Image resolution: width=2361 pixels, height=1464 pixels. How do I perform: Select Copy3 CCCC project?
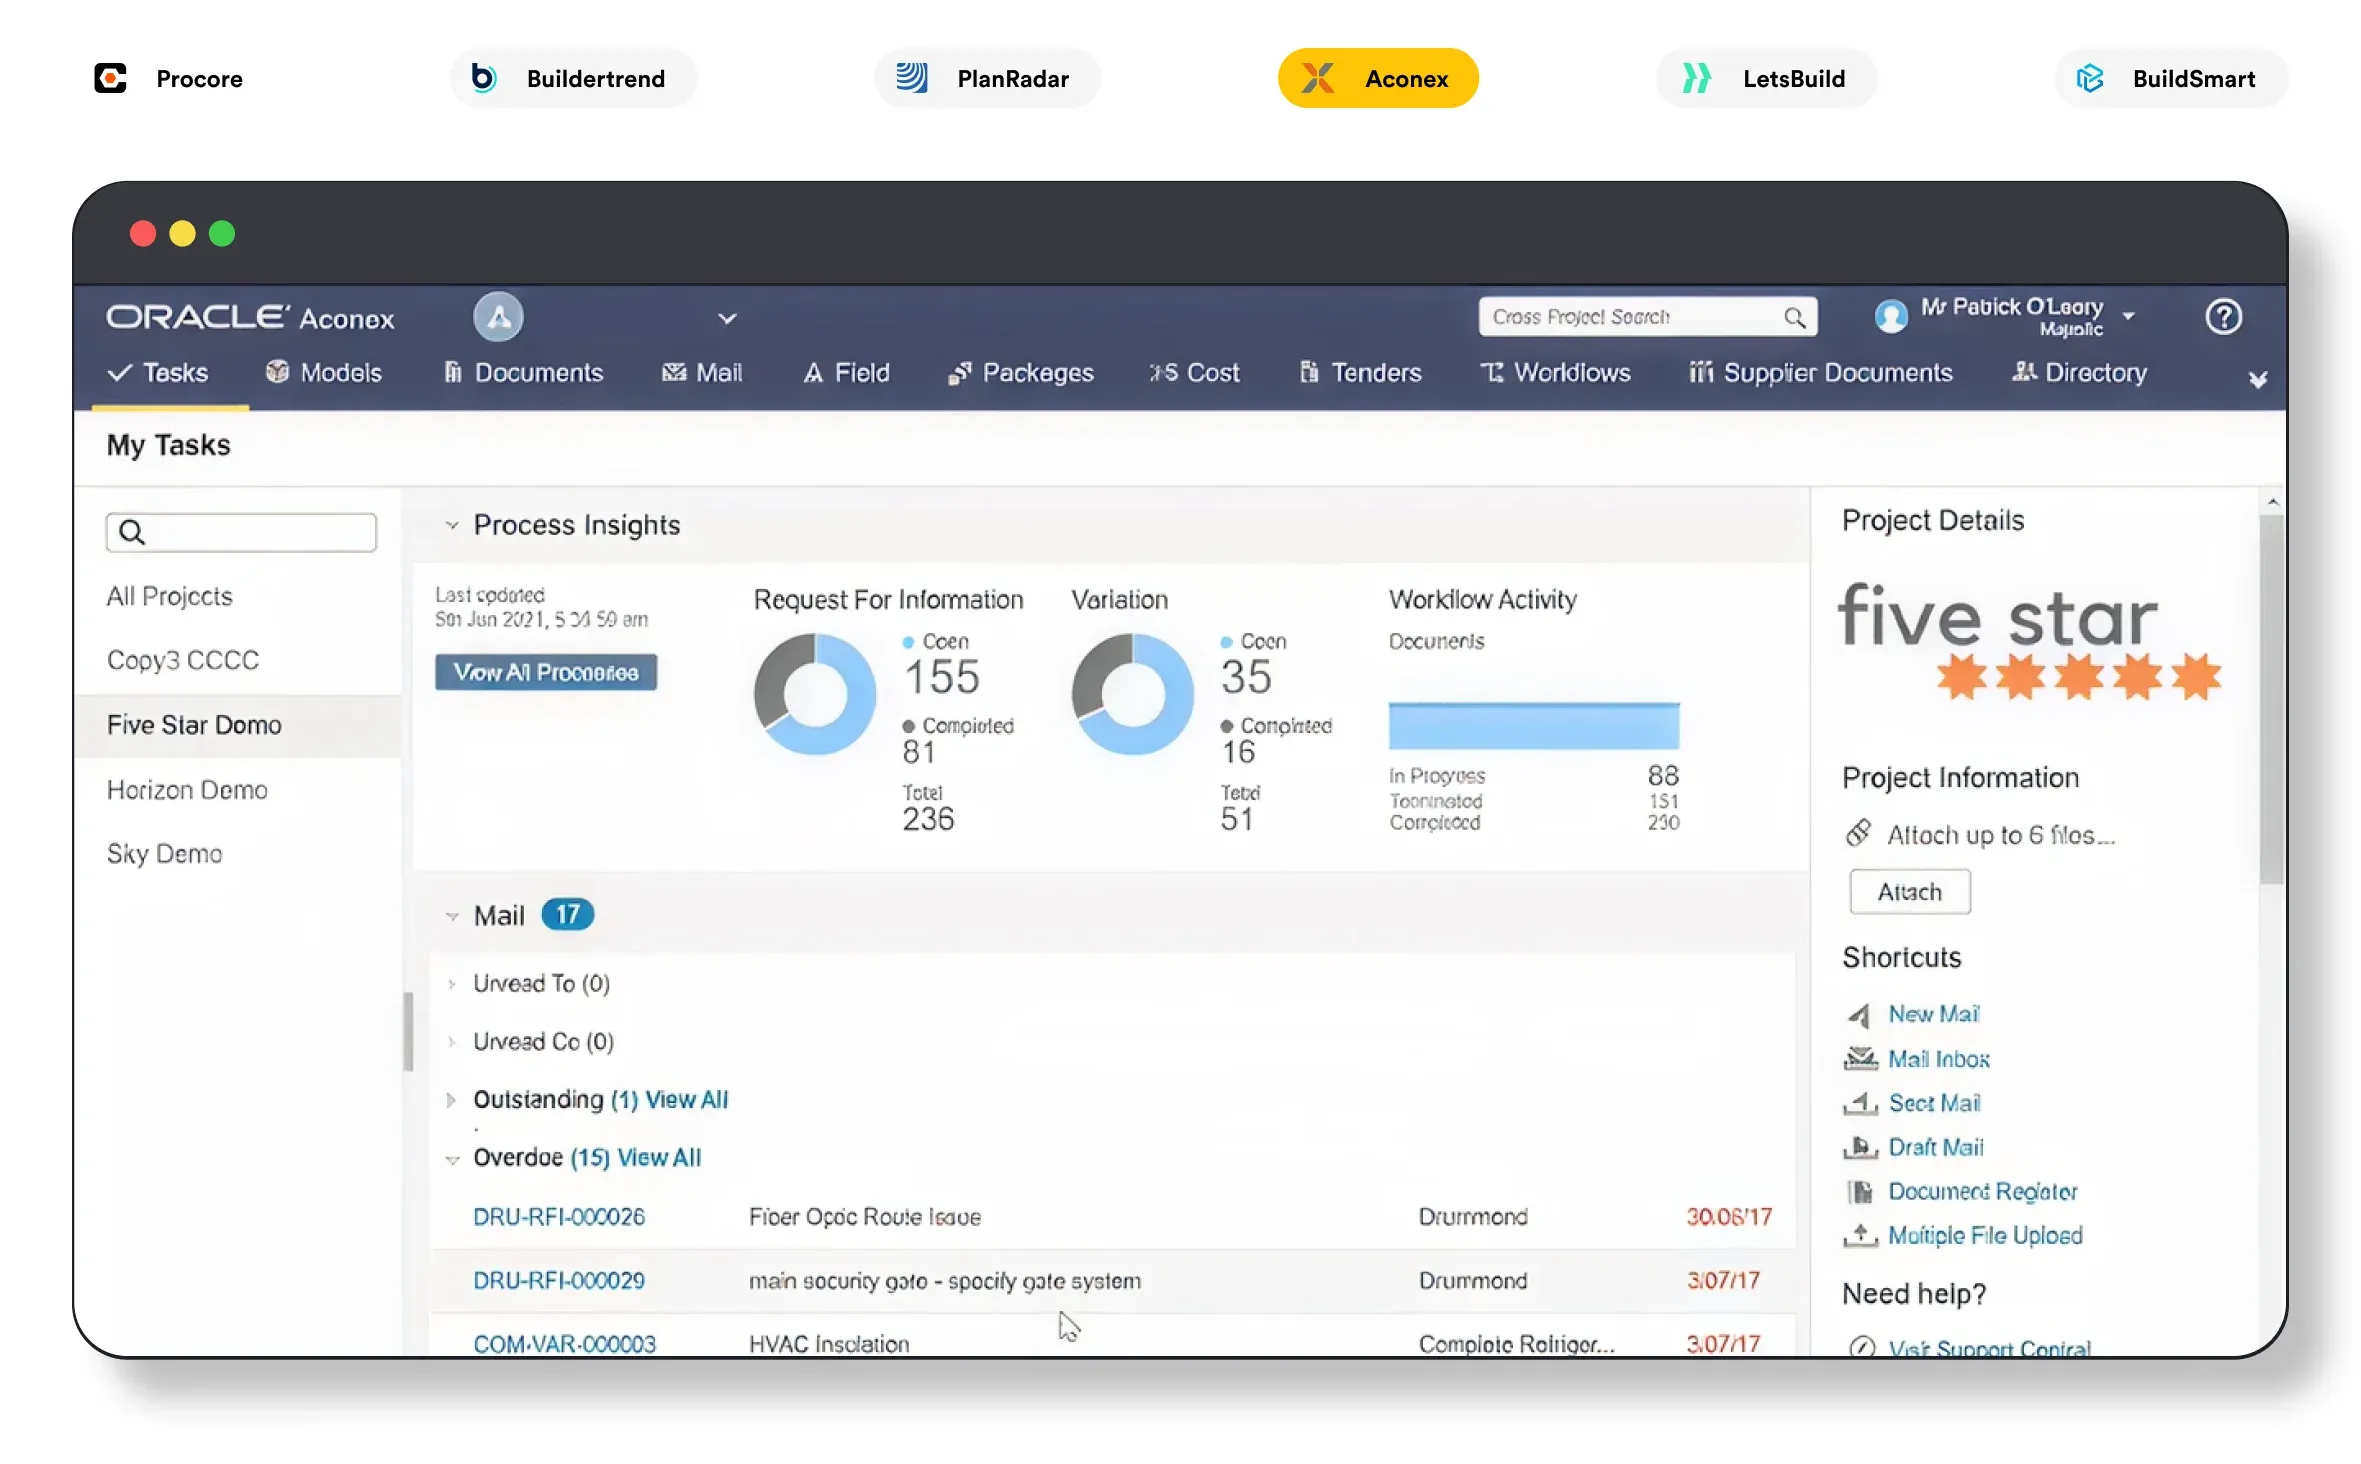pos(183,661)
